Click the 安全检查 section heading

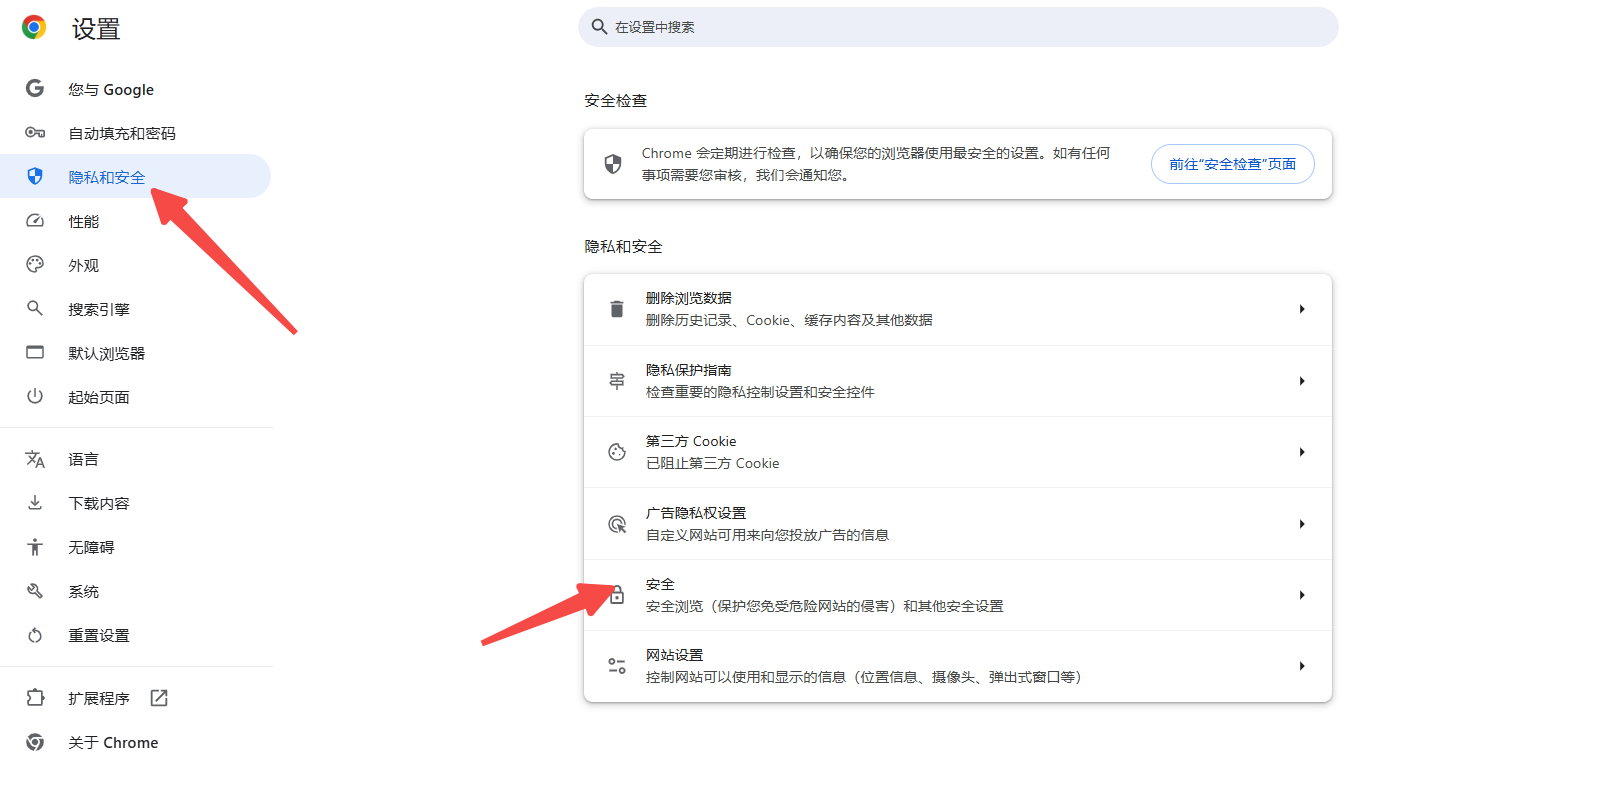coord(616,100)
